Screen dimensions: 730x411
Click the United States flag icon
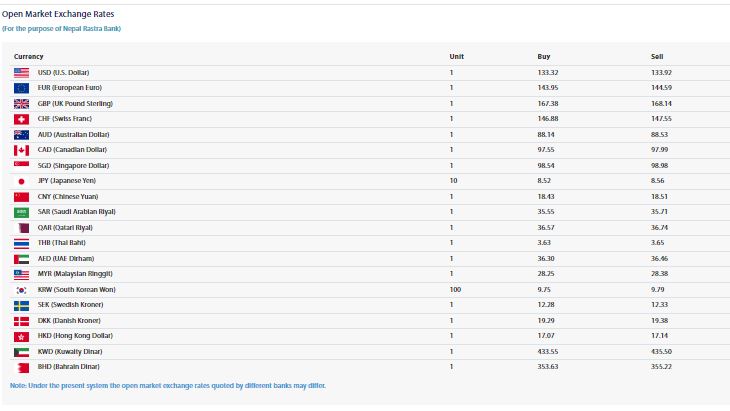point(21,73)
